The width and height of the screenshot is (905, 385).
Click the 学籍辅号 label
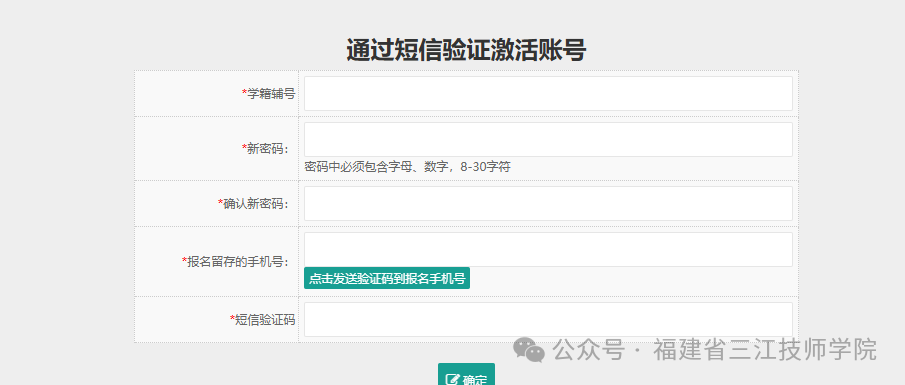[268, 94]
